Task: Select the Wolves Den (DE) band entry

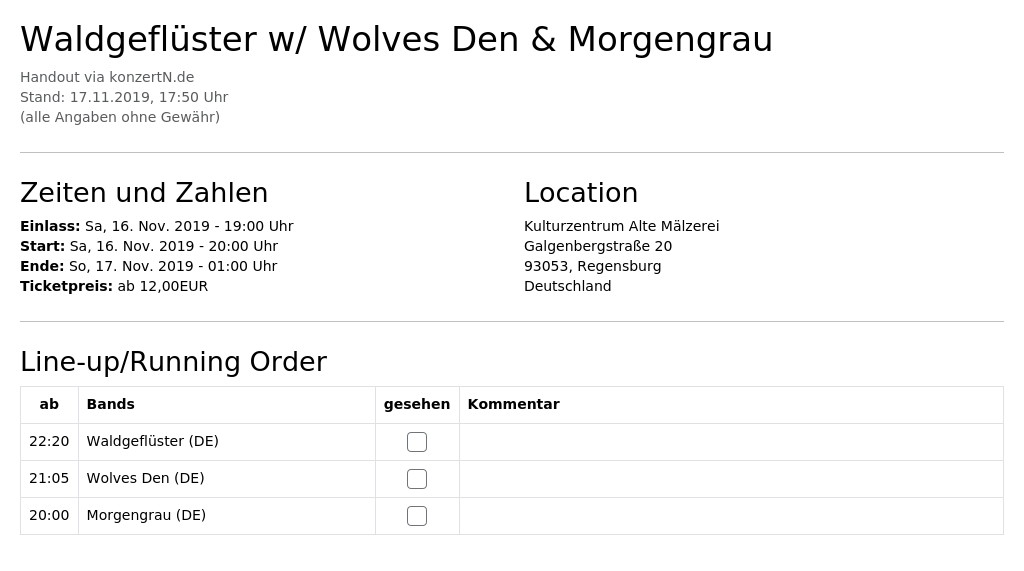Action: (146, 478)
